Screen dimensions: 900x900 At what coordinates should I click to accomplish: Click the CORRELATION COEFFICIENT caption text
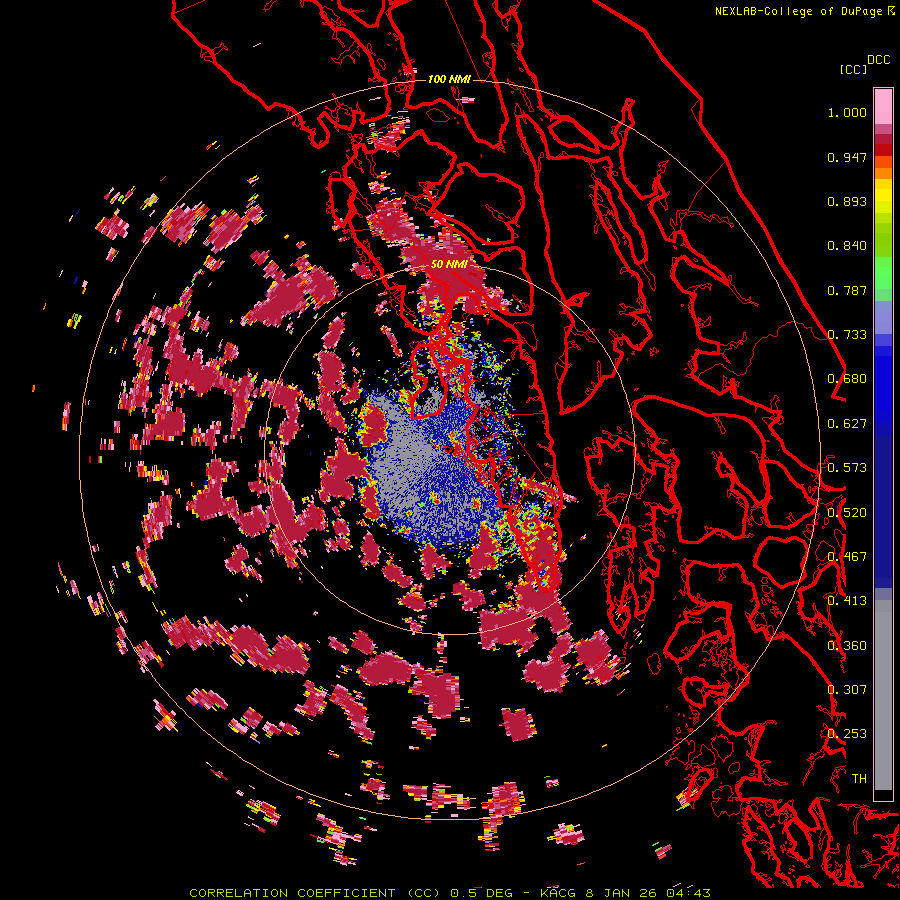(x=292, y=893)
